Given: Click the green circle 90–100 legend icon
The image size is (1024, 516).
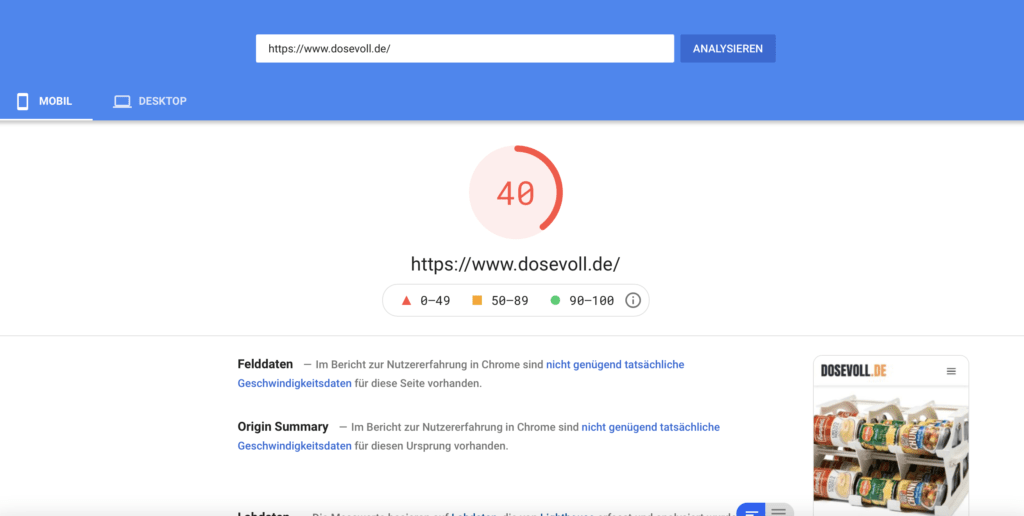Looking at the screenshot, I should click(555, 300).
